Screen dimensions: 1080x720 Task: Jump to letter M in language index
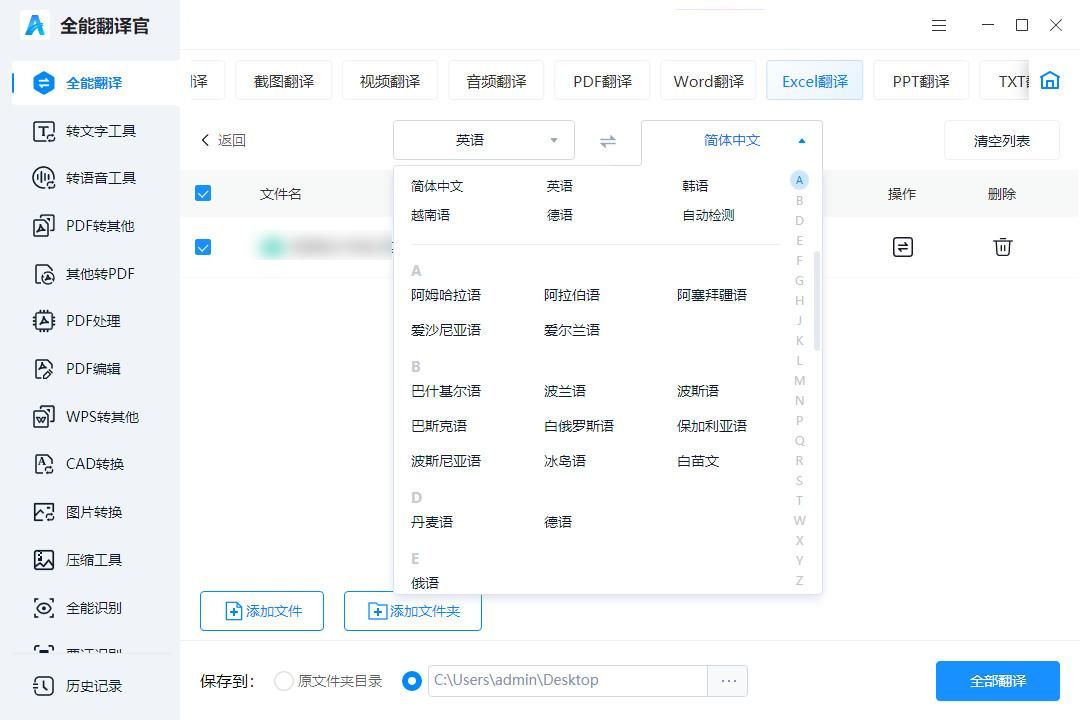coord(799,380)
